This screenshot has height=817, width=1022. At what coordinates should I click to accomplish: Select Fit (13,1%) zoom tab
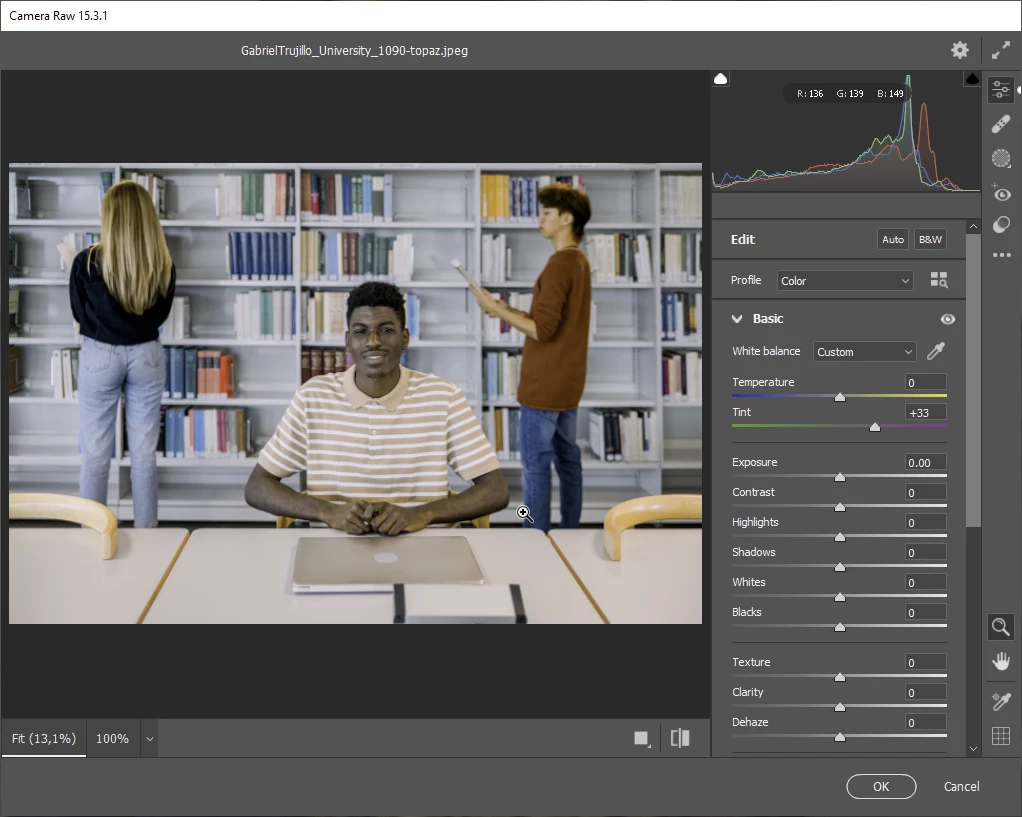tap(44, 738)
